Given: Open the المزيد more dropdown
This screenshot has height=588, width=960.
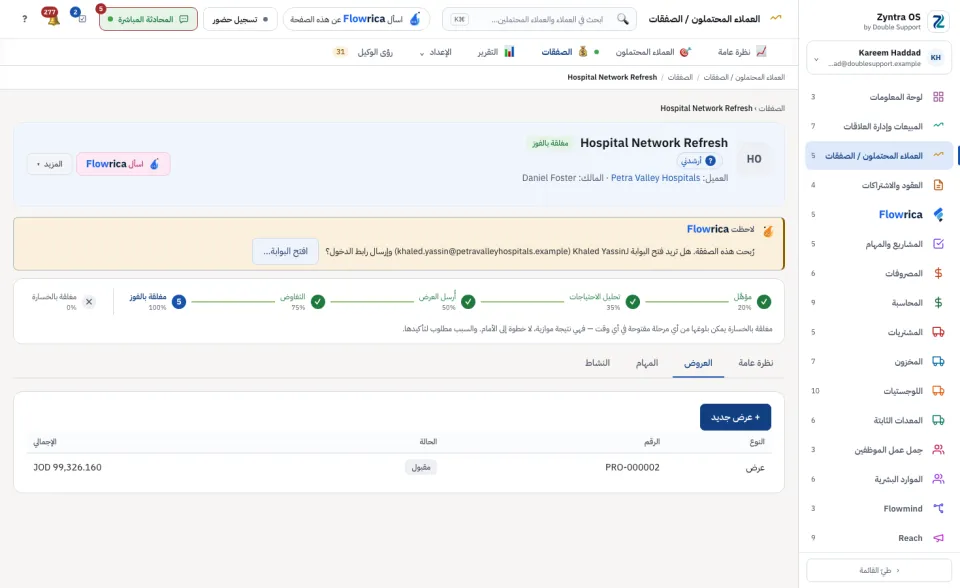Looking at the screenshot, I should tap(50, 164).
